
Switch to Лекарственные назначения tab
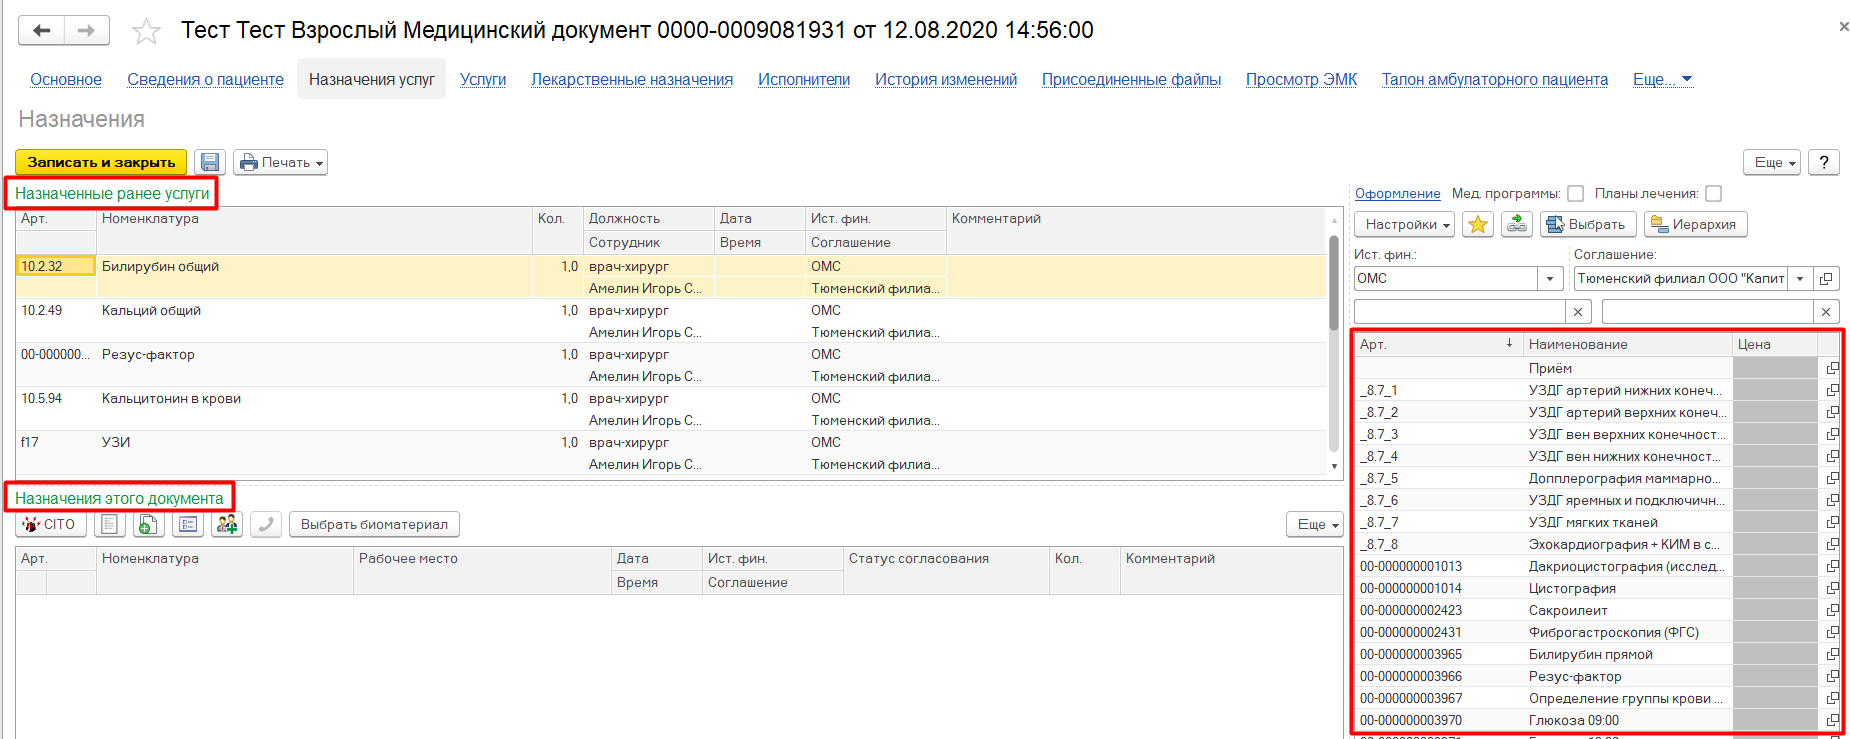(631, 80)
